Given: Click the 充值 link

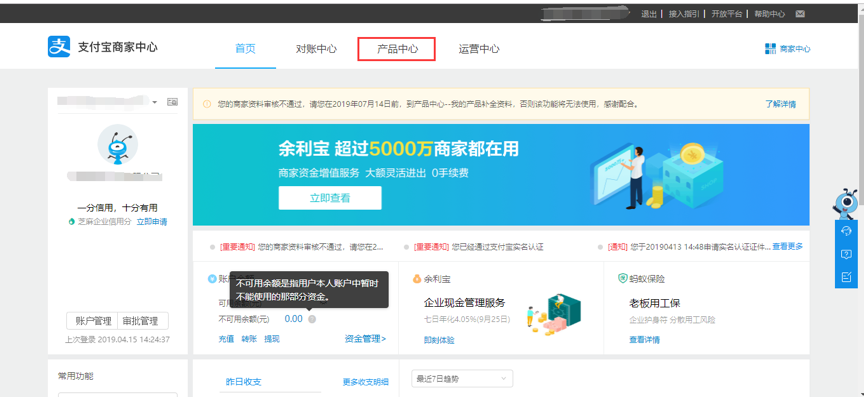Looking at the screenshot, I should pyautogui.click(x=226, y=339).
